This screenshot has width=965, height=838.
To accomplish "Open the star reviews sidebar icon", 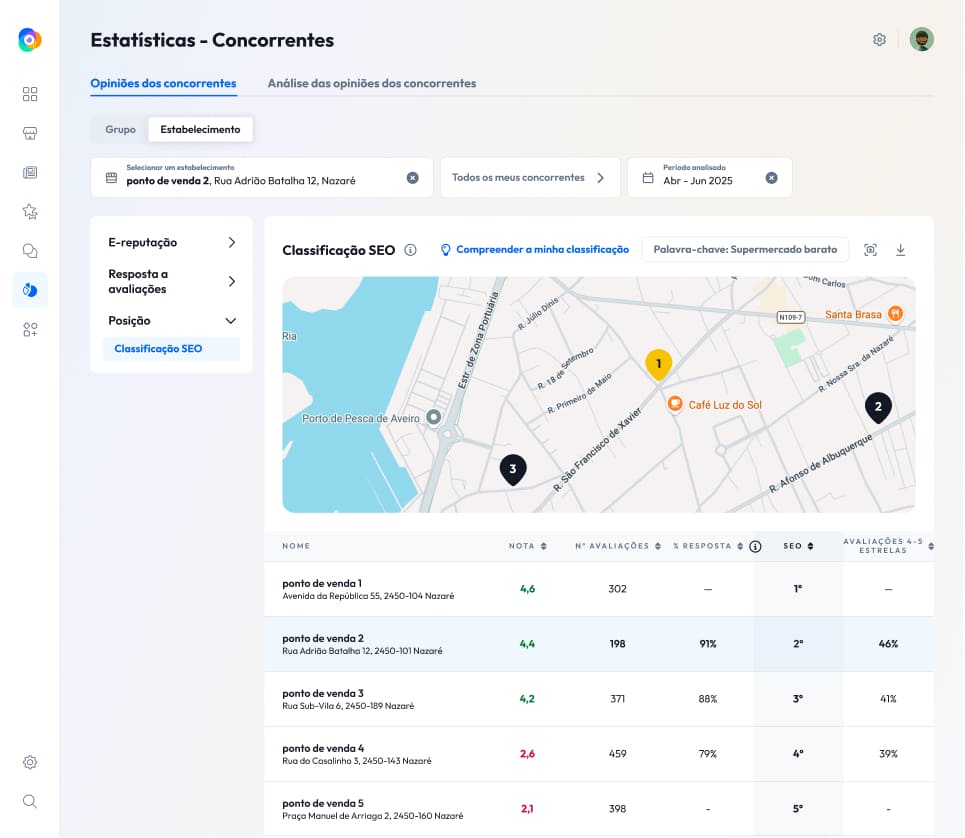I will pos(30,212).
